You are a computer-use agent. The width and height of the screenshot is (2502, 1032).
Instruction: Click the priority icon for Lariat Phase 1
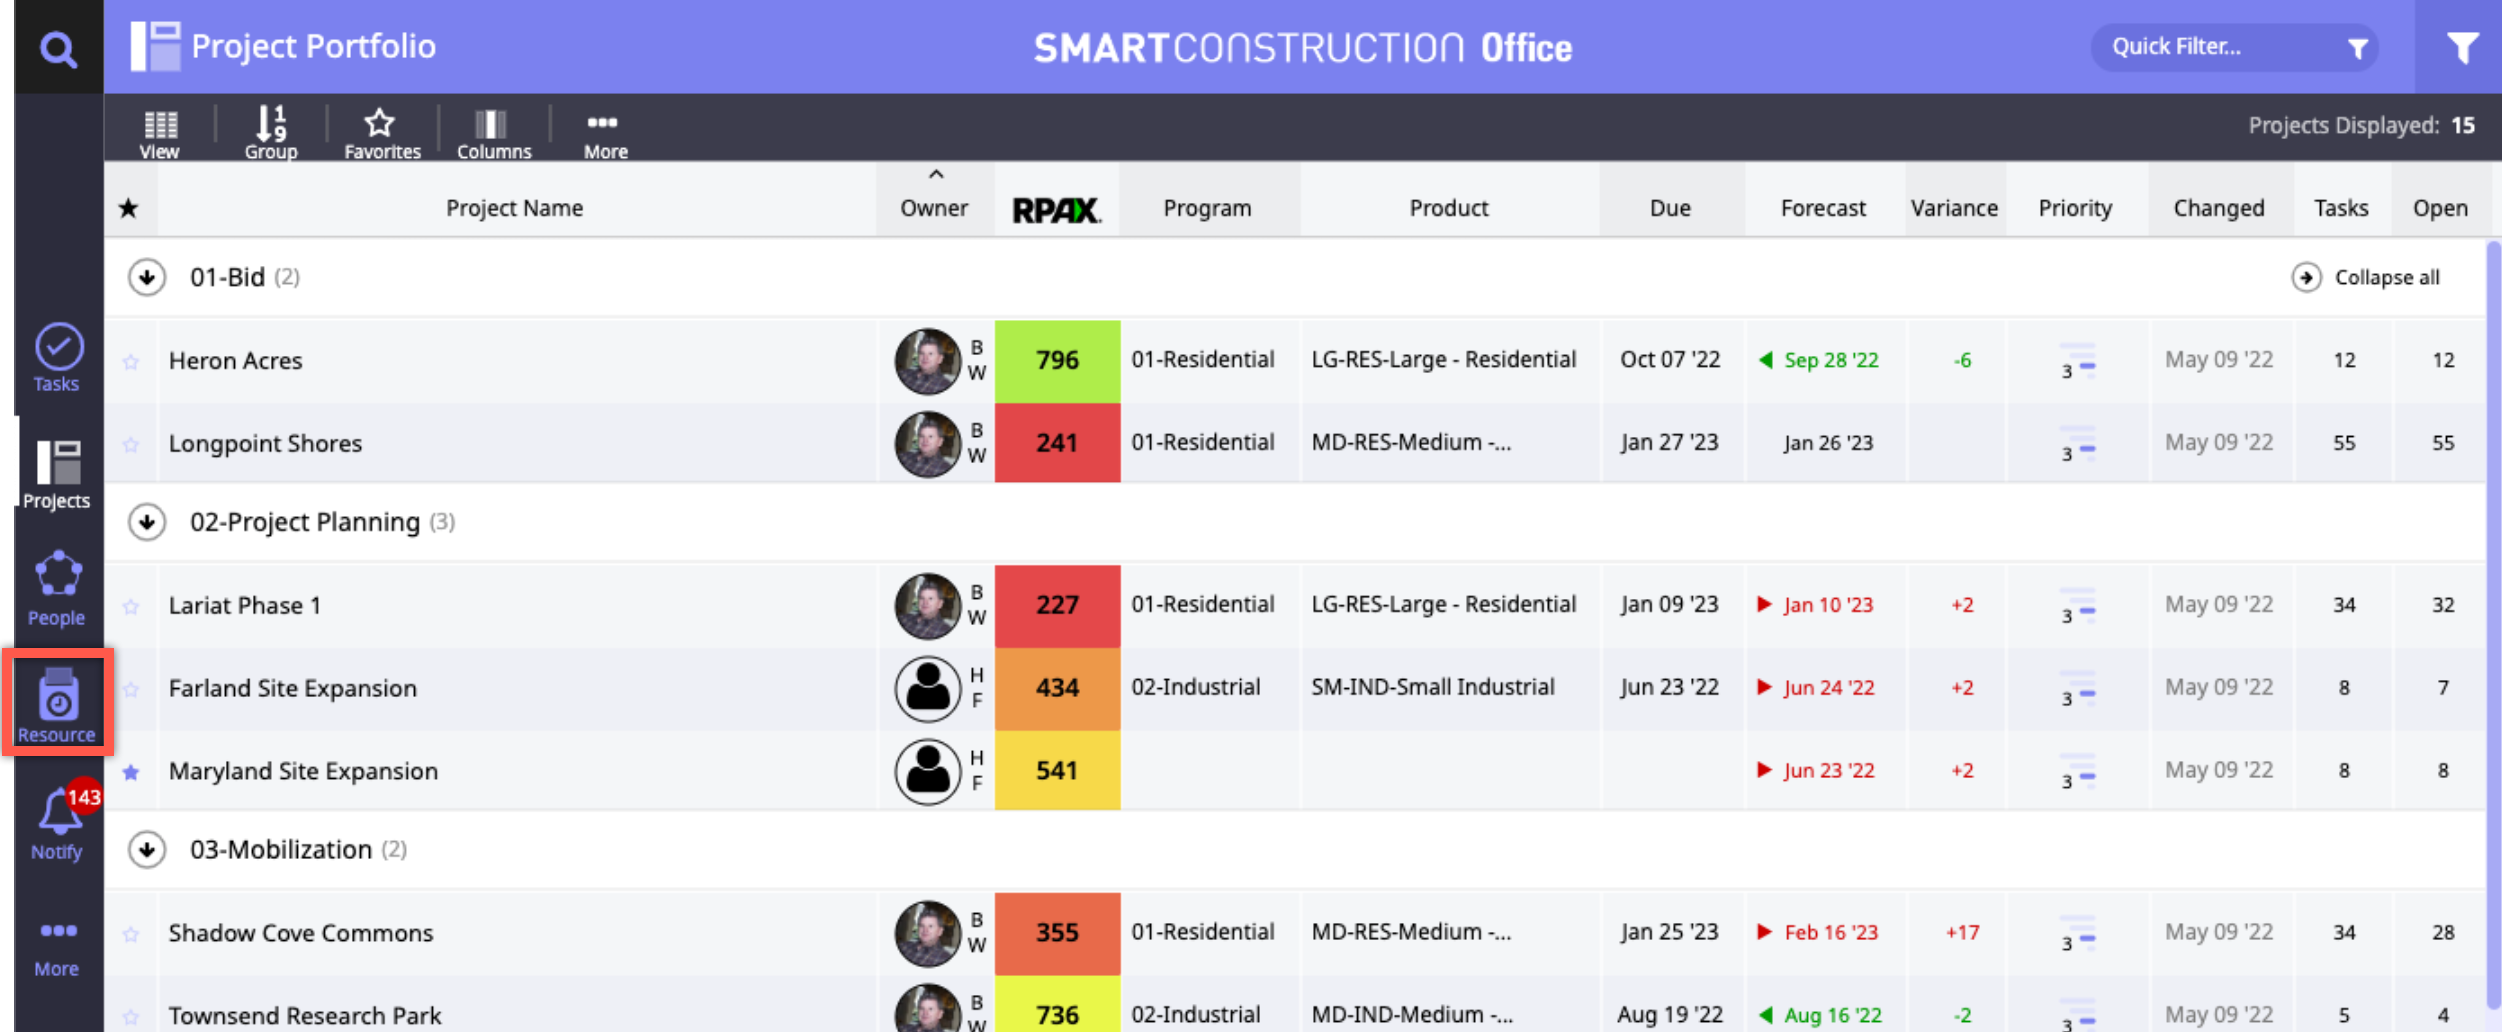click(x=2077, y=606)
